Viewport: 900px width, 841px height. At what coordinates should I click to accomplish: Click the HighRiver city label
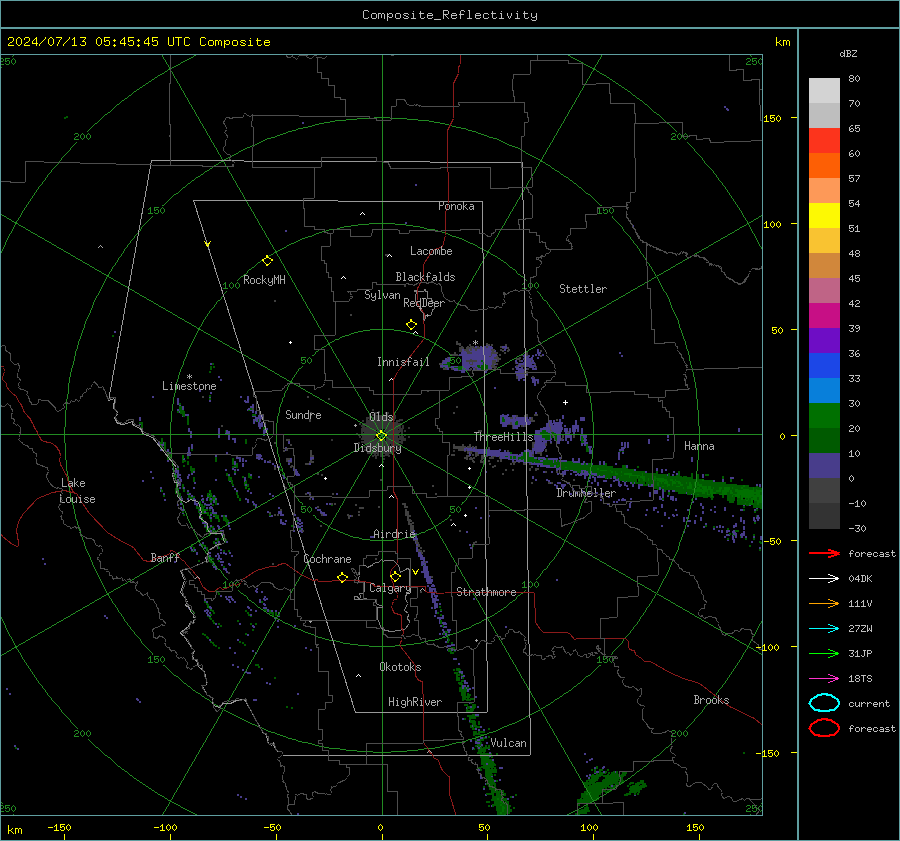415,702
